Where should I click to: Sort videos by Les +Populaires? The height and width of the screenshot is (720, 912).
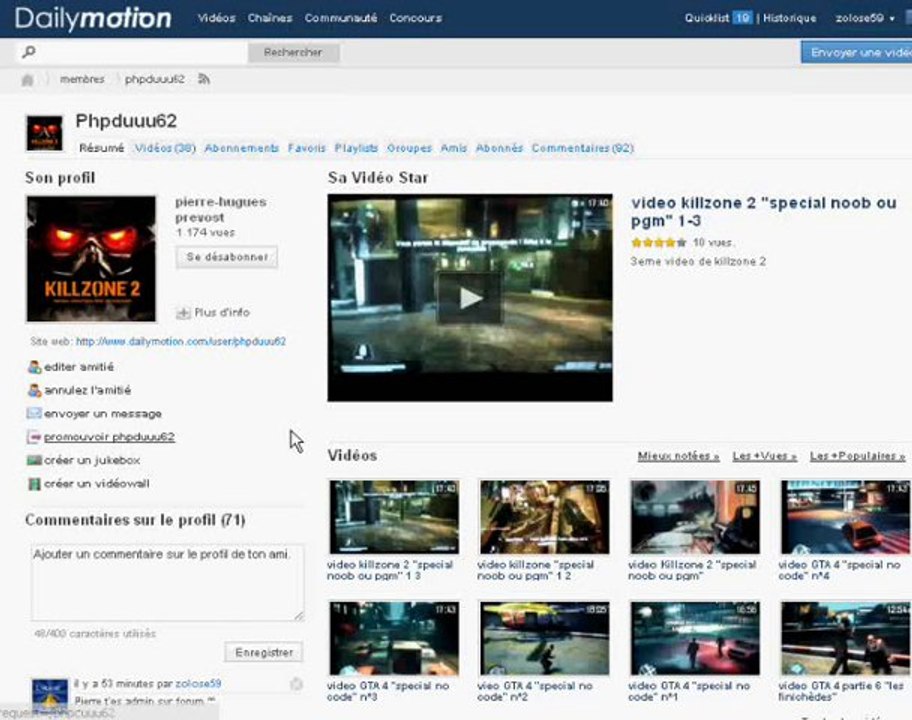click(x=857, y=456)
